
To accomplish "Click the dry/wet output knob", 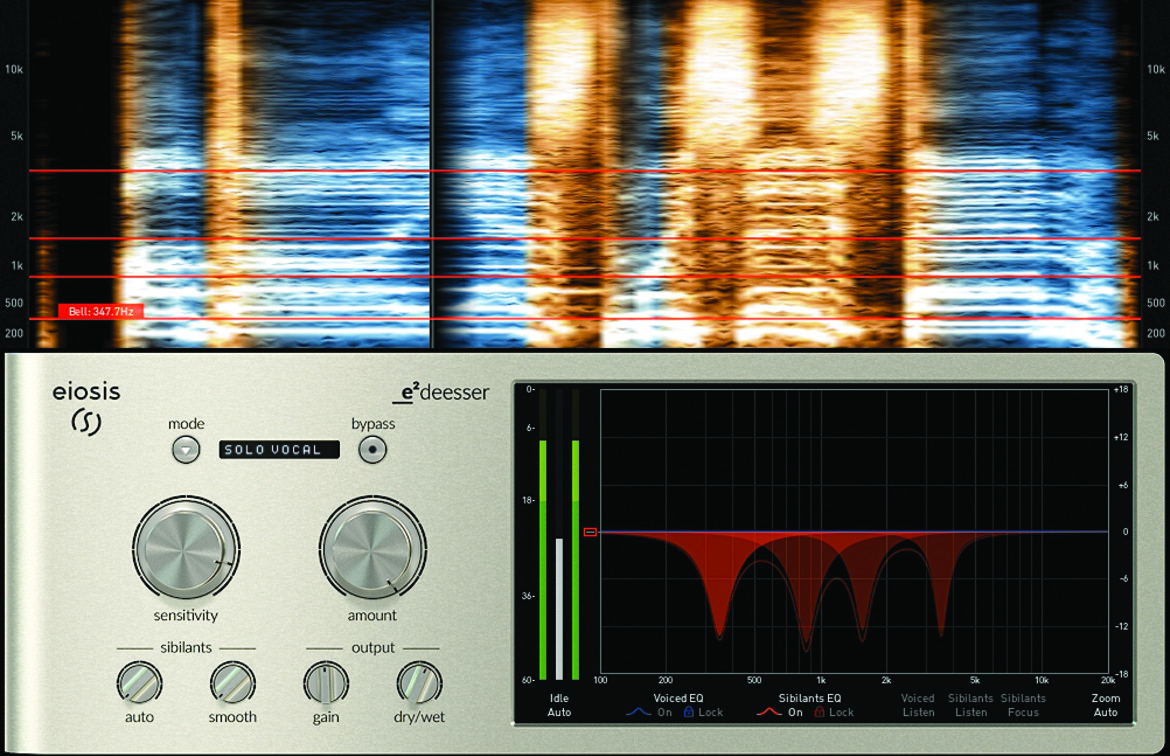I will (419, 682).
